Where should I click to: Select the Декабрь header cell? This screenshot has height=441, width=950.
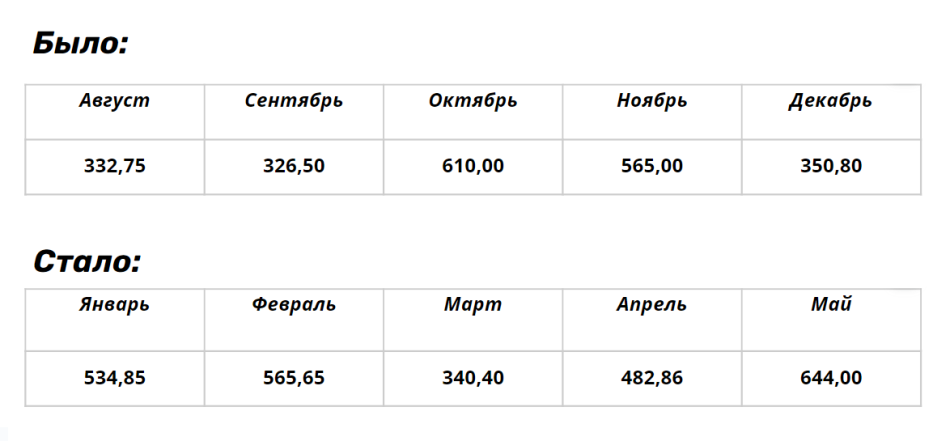pyautogui.click(x=830, y=101)
